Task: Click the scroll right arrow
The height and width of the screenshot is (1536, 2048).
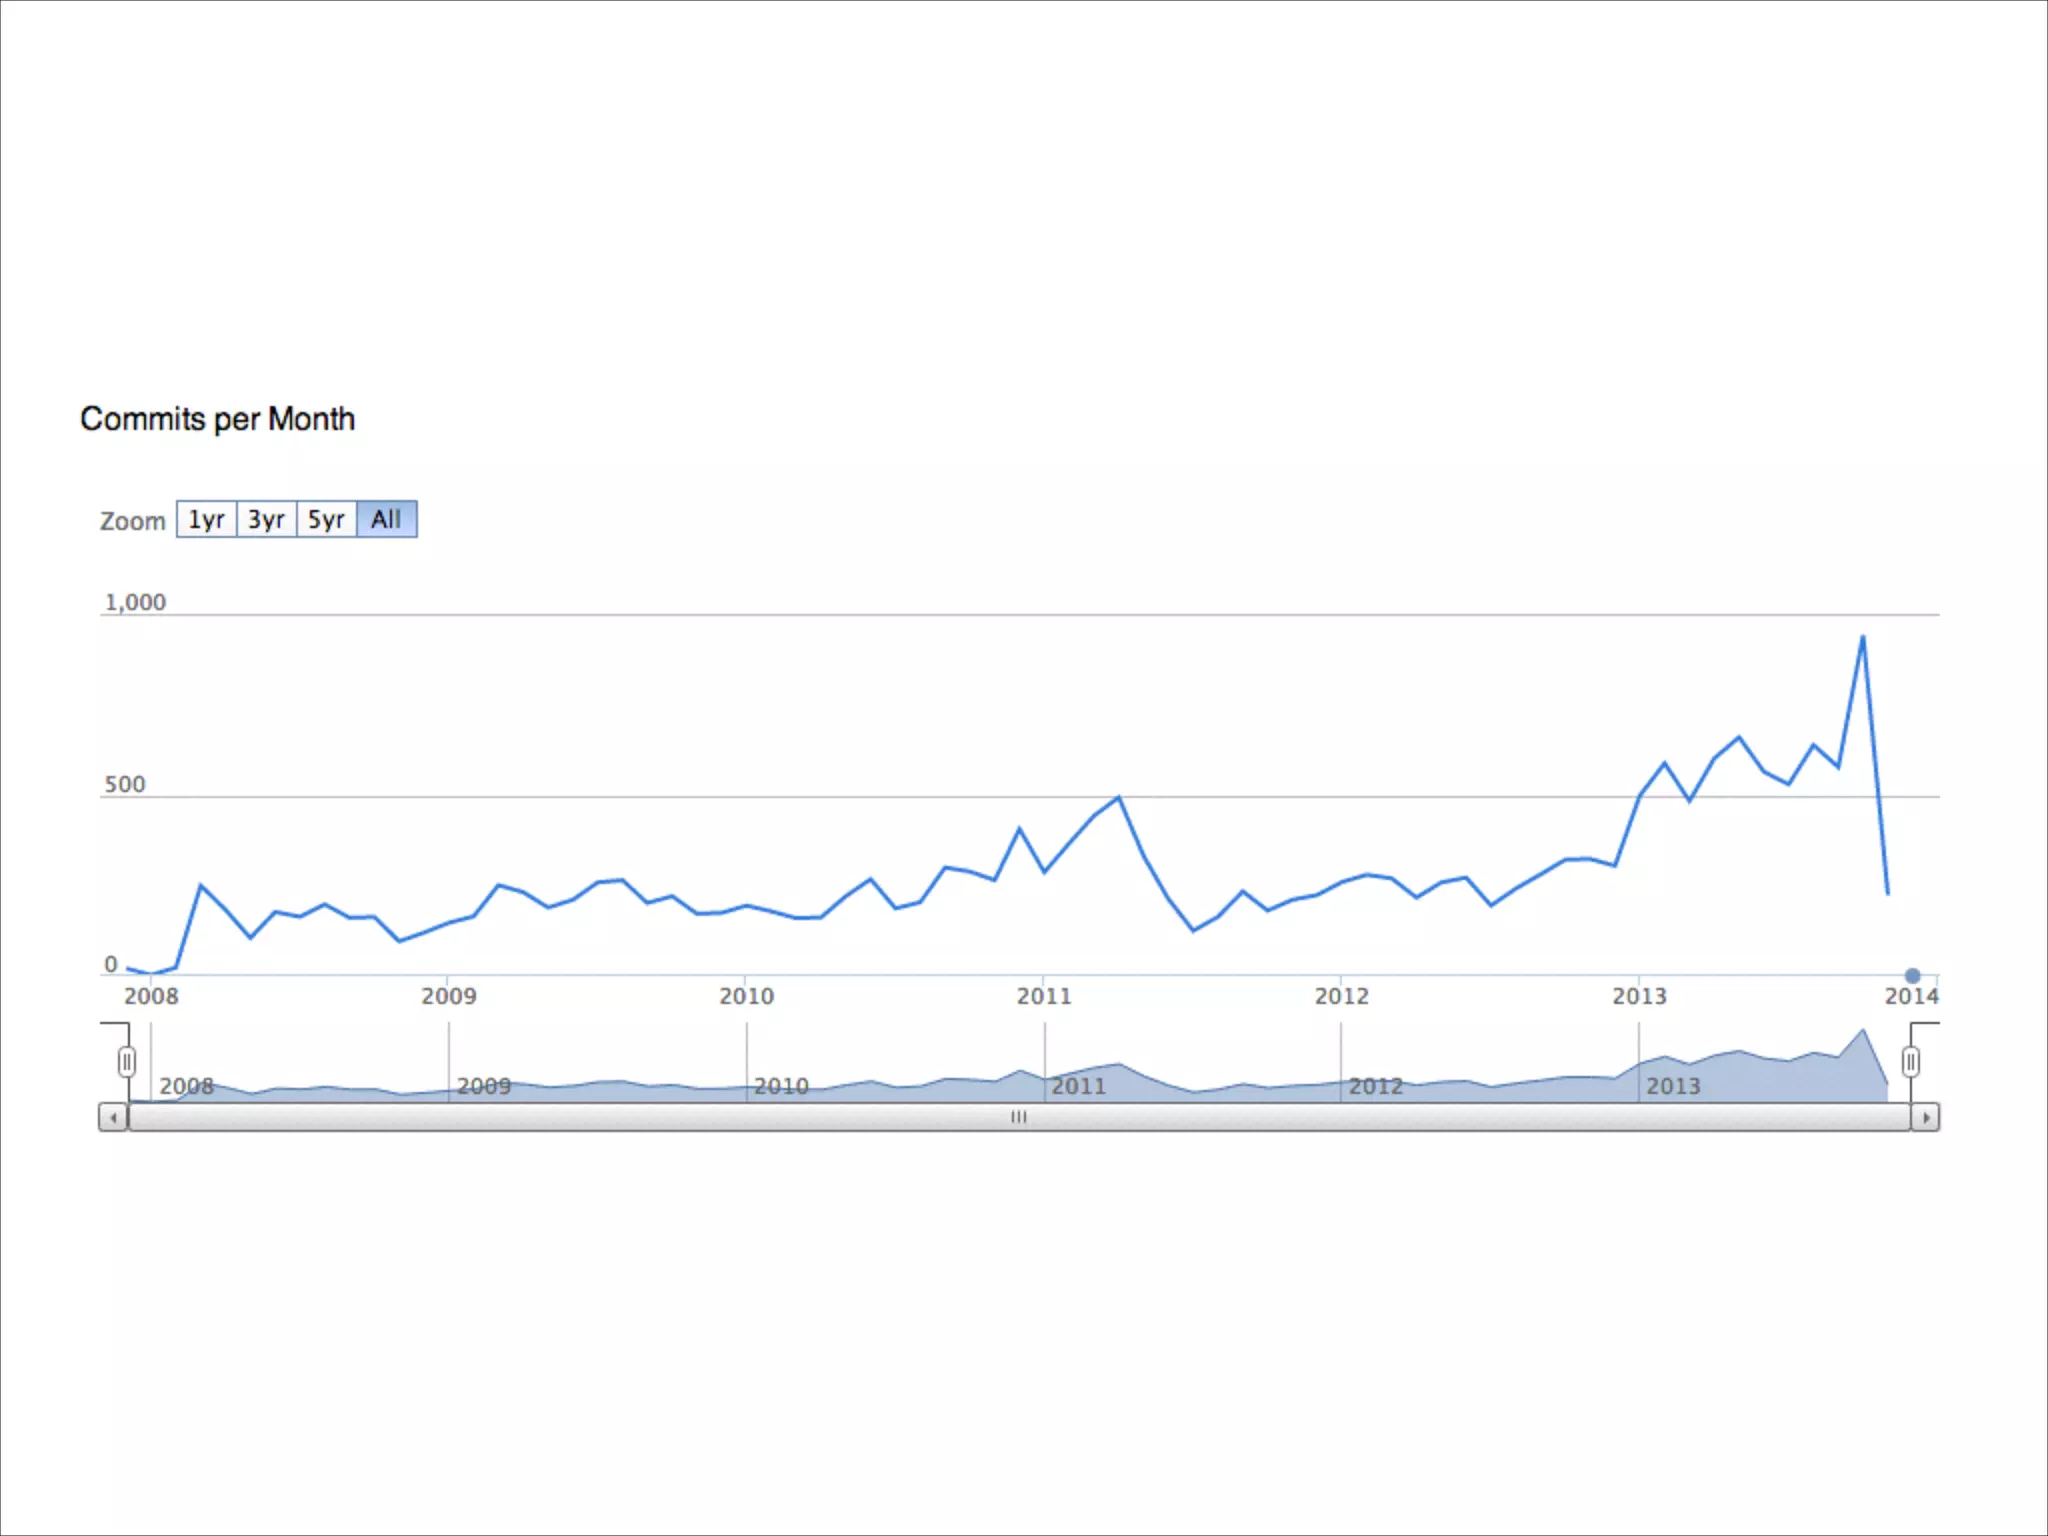Action: pos(1926,1117)
